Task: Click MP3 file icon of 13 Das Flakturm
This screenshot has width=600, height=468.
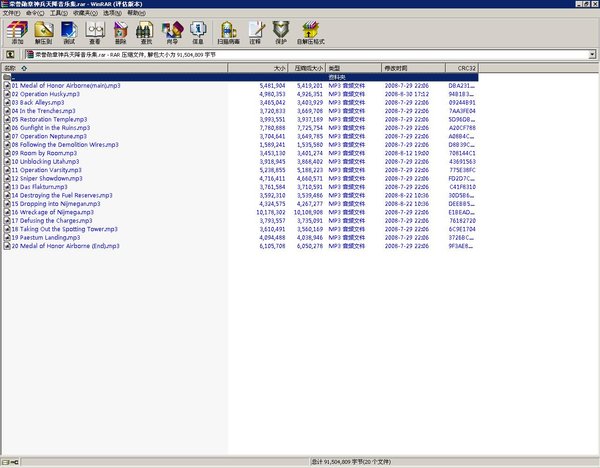Action: tap(7, 187)
